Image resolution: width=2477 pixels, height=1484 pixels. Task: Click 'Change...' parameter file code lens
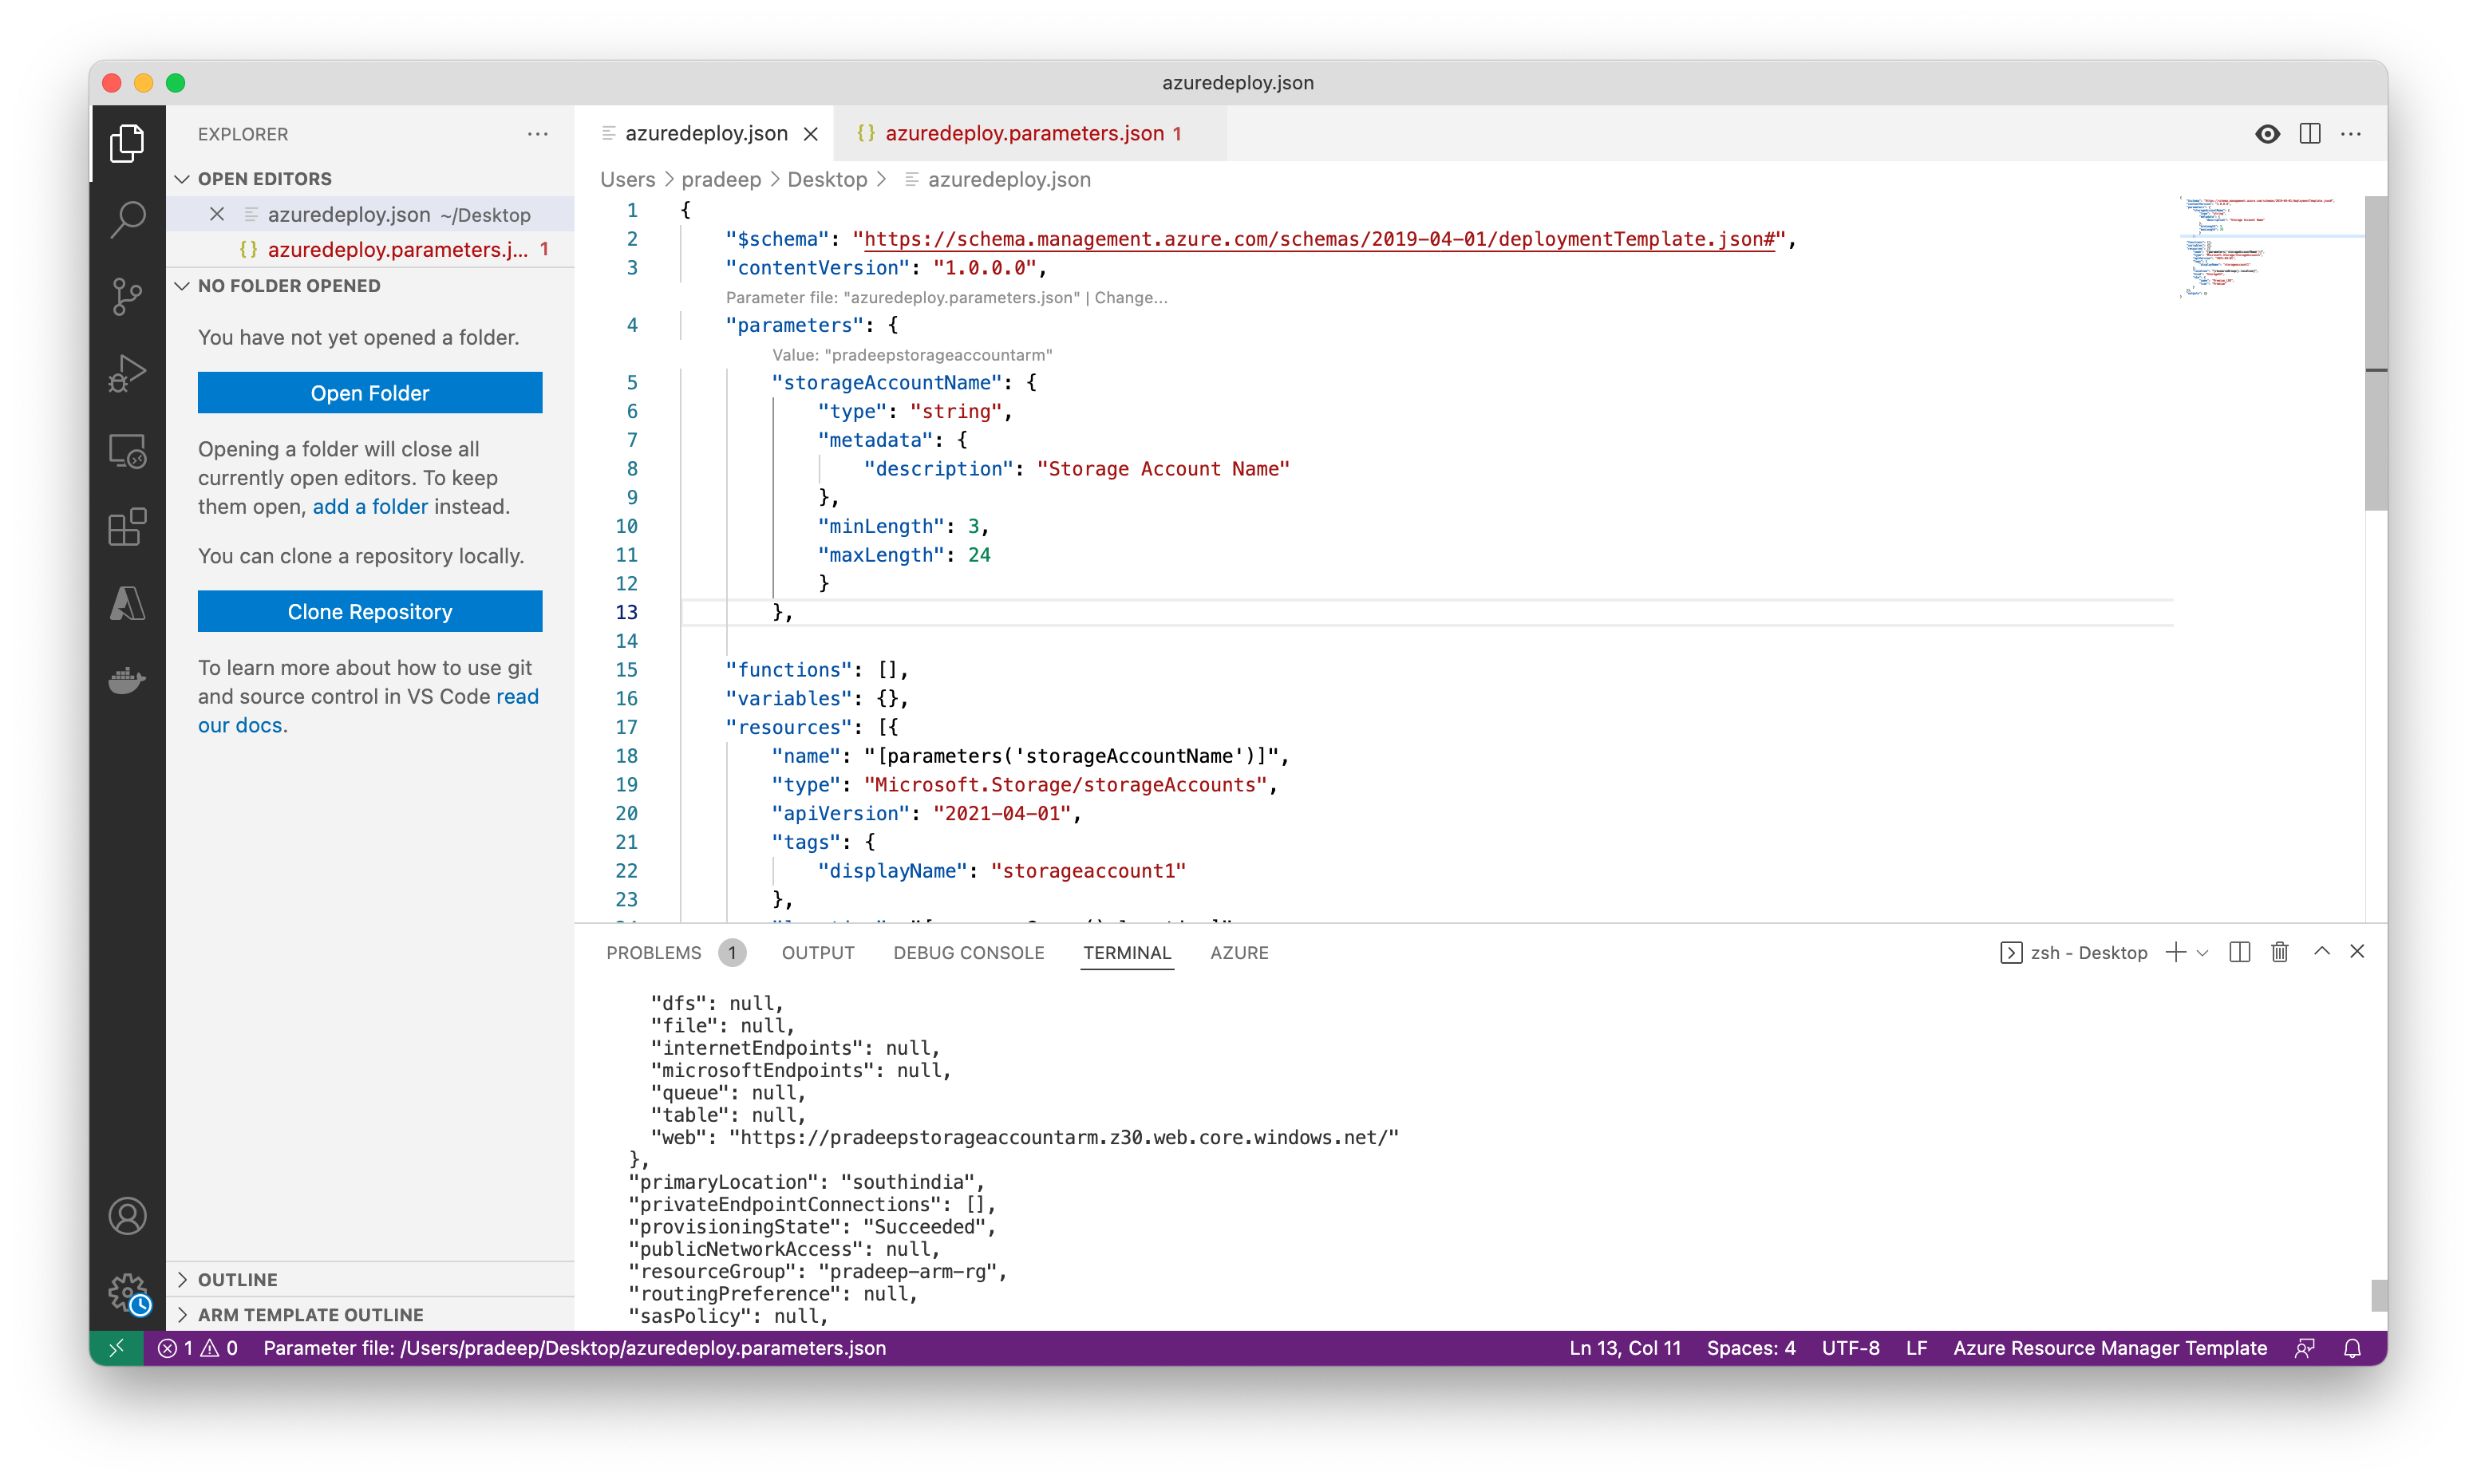pyautogui.click(x=1130, y=298)
